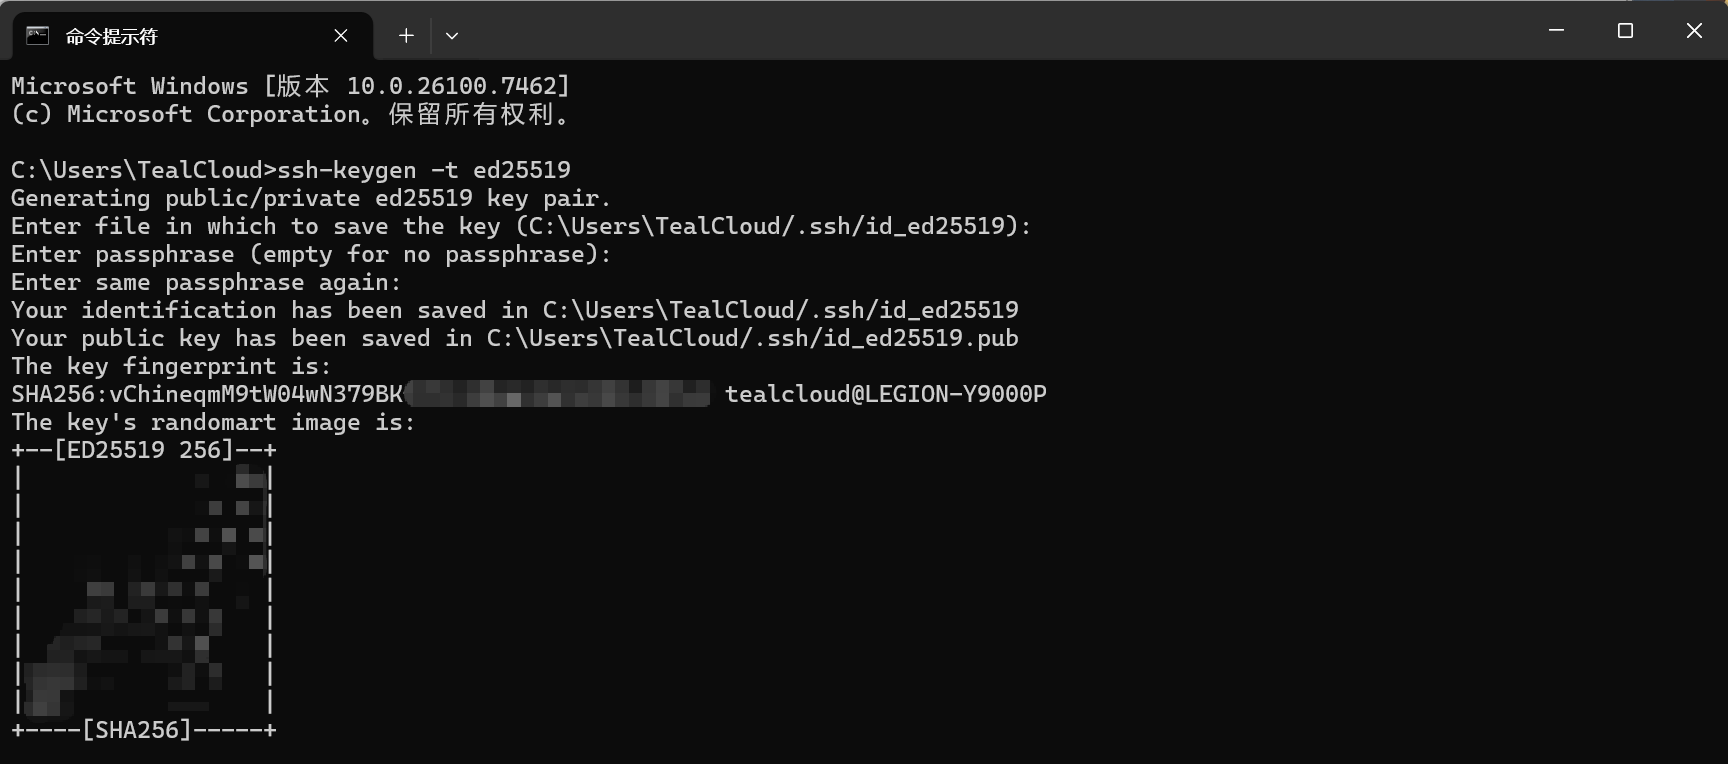Close the 命令提示符 tab

(x=341, y=36)
